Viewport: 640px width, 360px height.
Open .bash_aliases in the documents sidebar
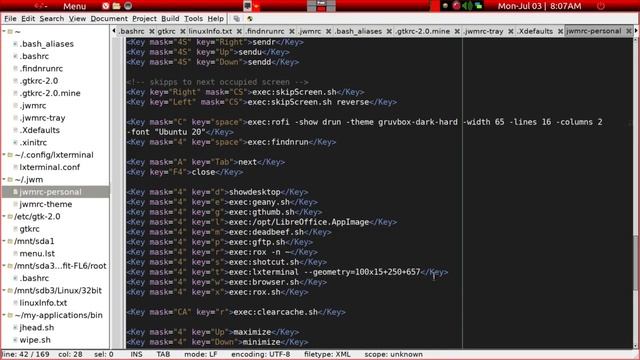point(47,44)
